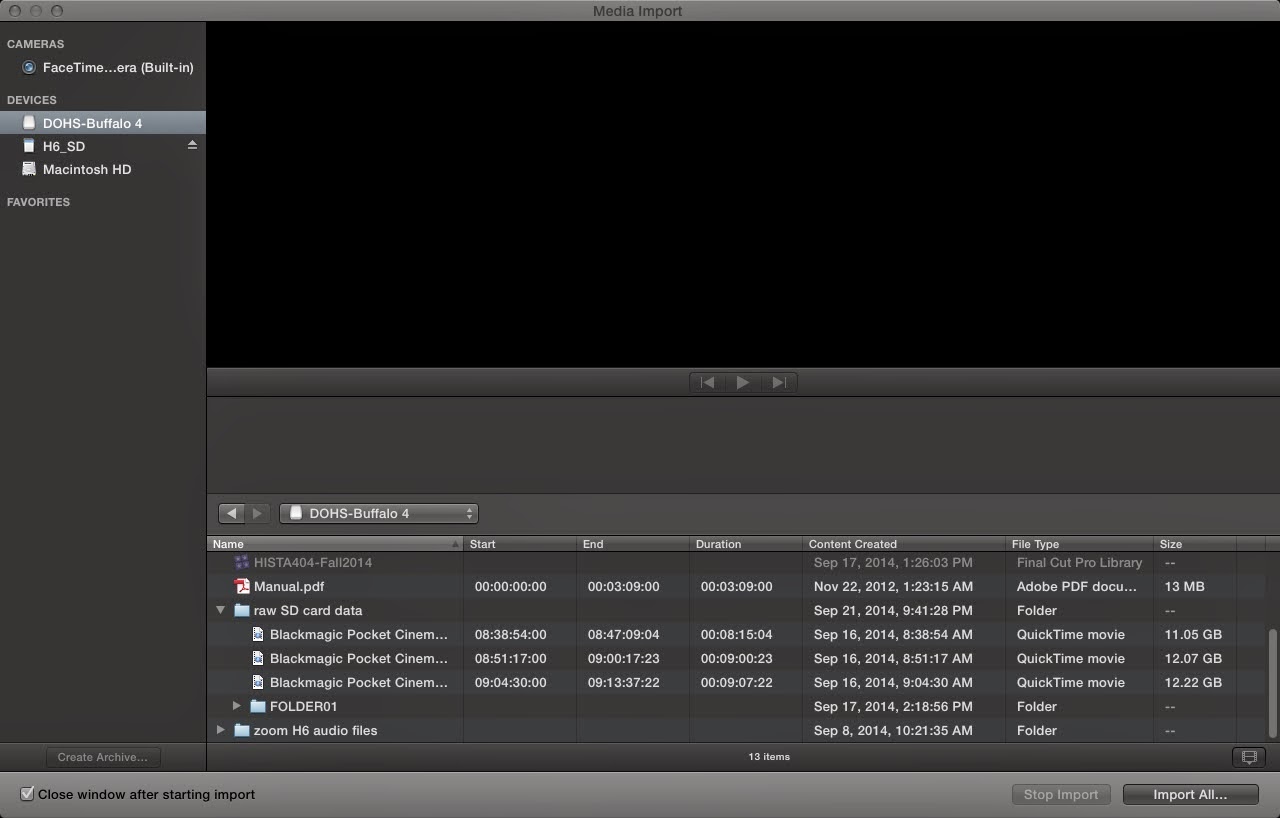Play the preview in the viewer

pos(742,382)
